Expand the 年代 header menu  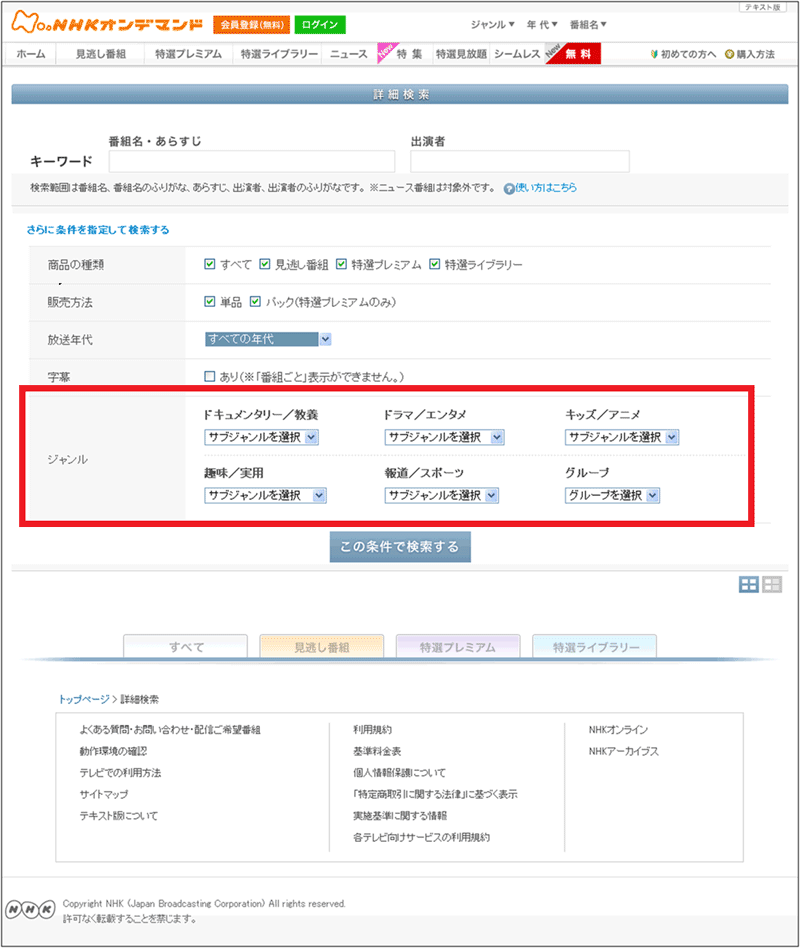[x=542, y=25]
